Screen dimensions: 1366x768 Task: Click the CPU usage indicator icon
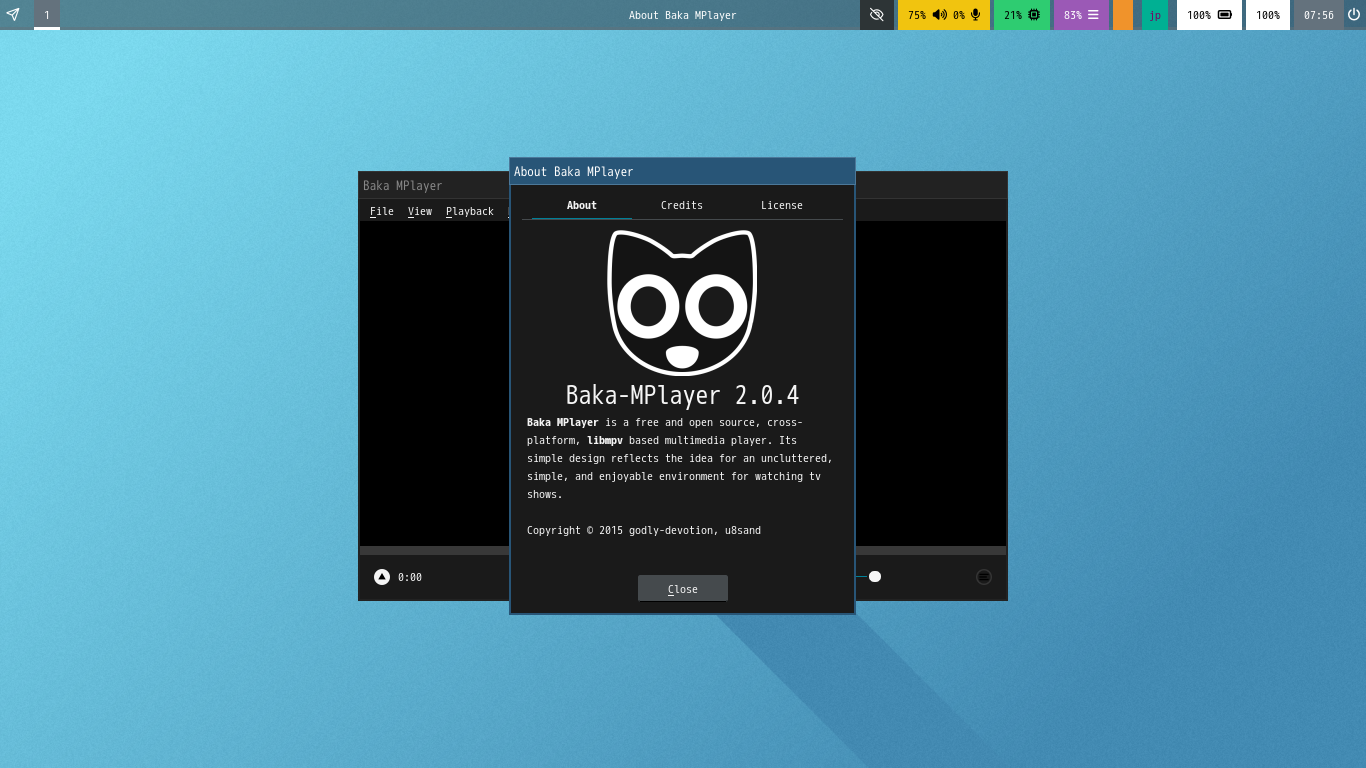click(x=1035, y=15)
